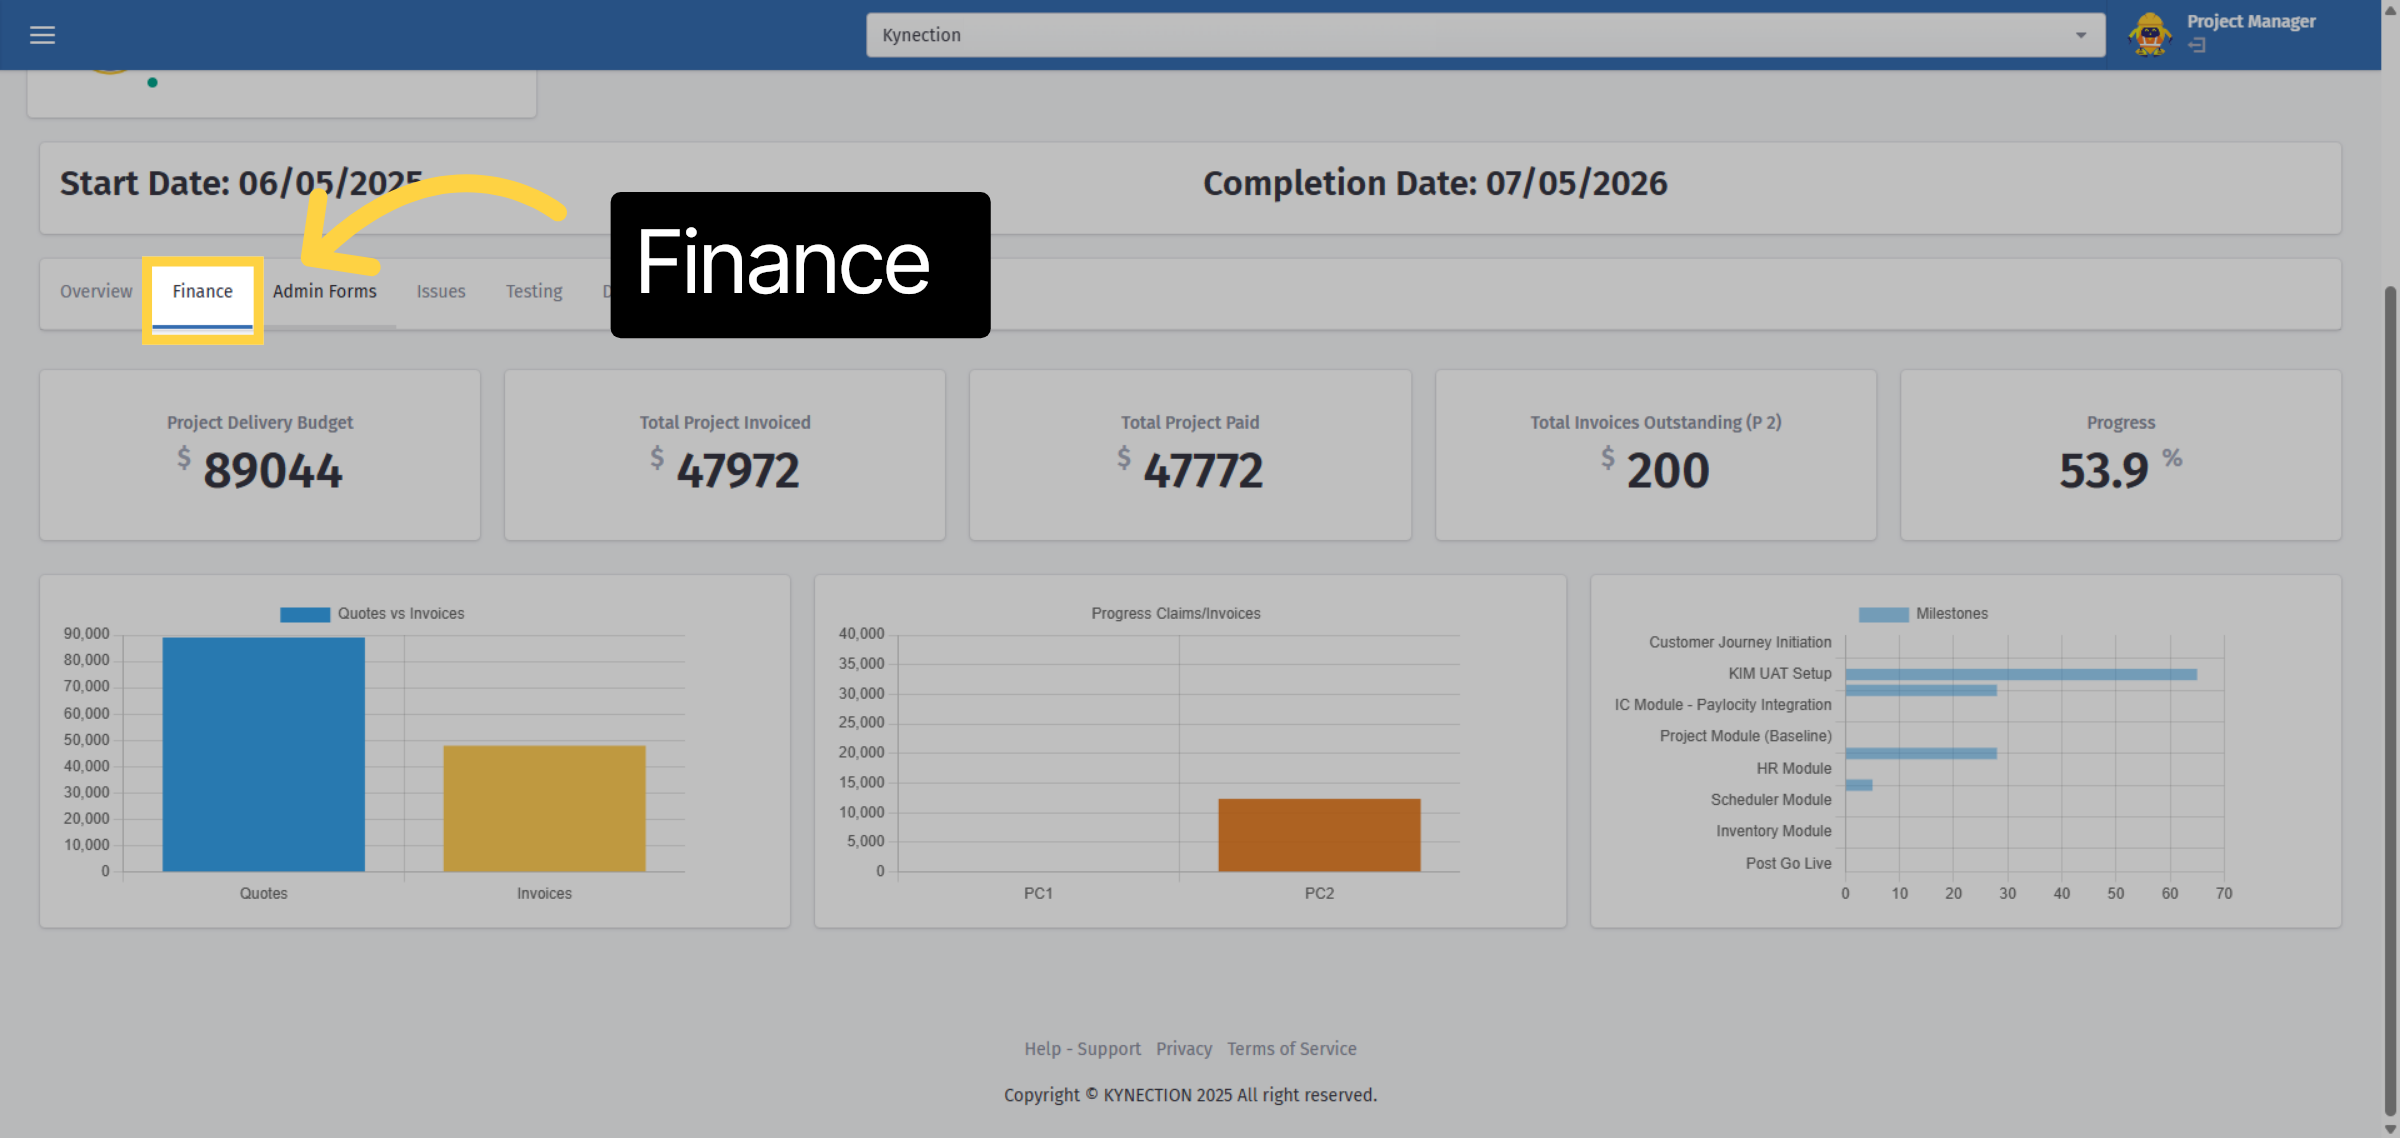Select the Finance tab

(x=202, y=291)
